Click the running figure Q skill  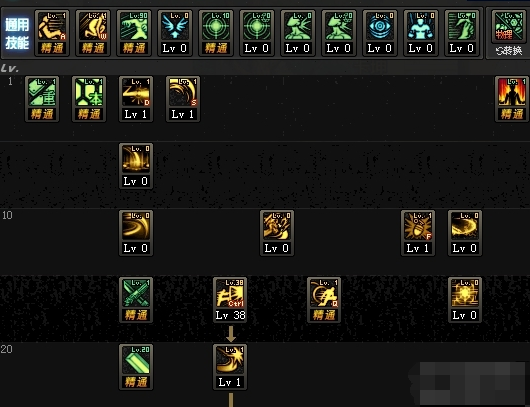(324, 300)
